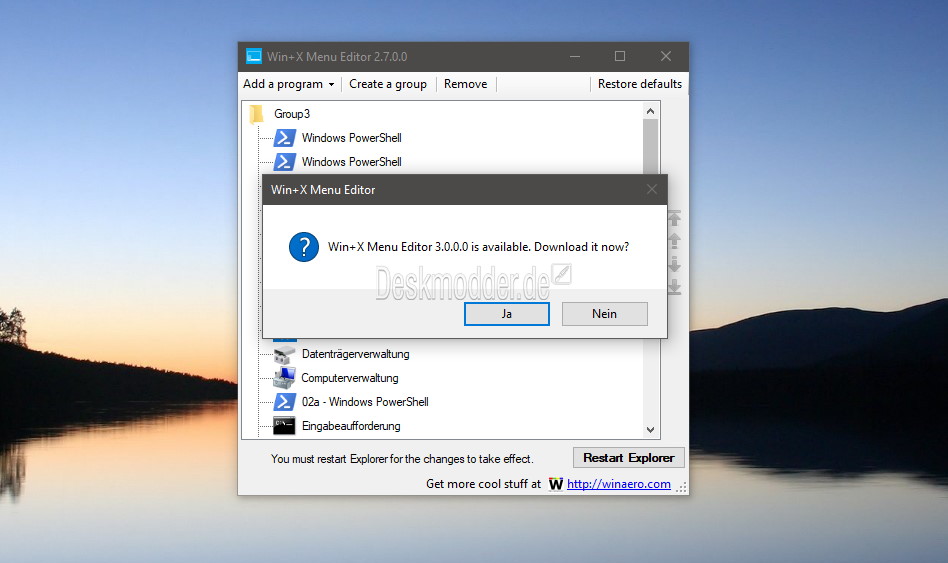This screenshot has height=563, width=948.
Task: Click the 02a - Windows PowerShell icon
Action: (x=284, y=402)
